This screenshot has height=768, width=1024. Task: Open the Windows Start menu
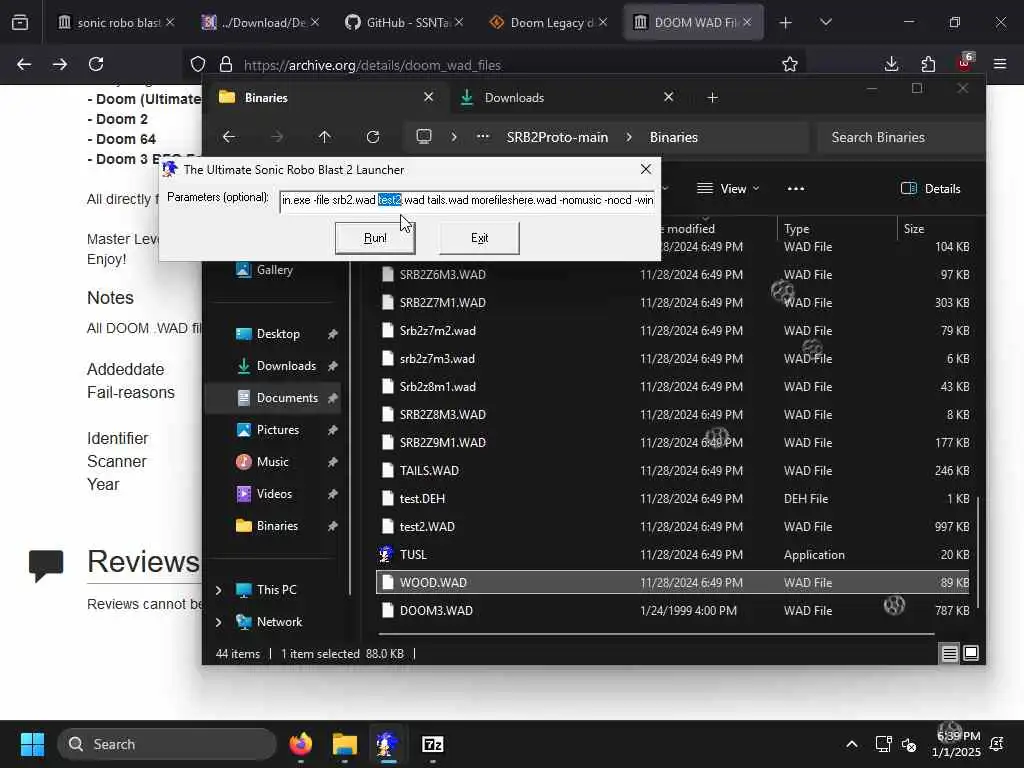(x=32, y=744)
